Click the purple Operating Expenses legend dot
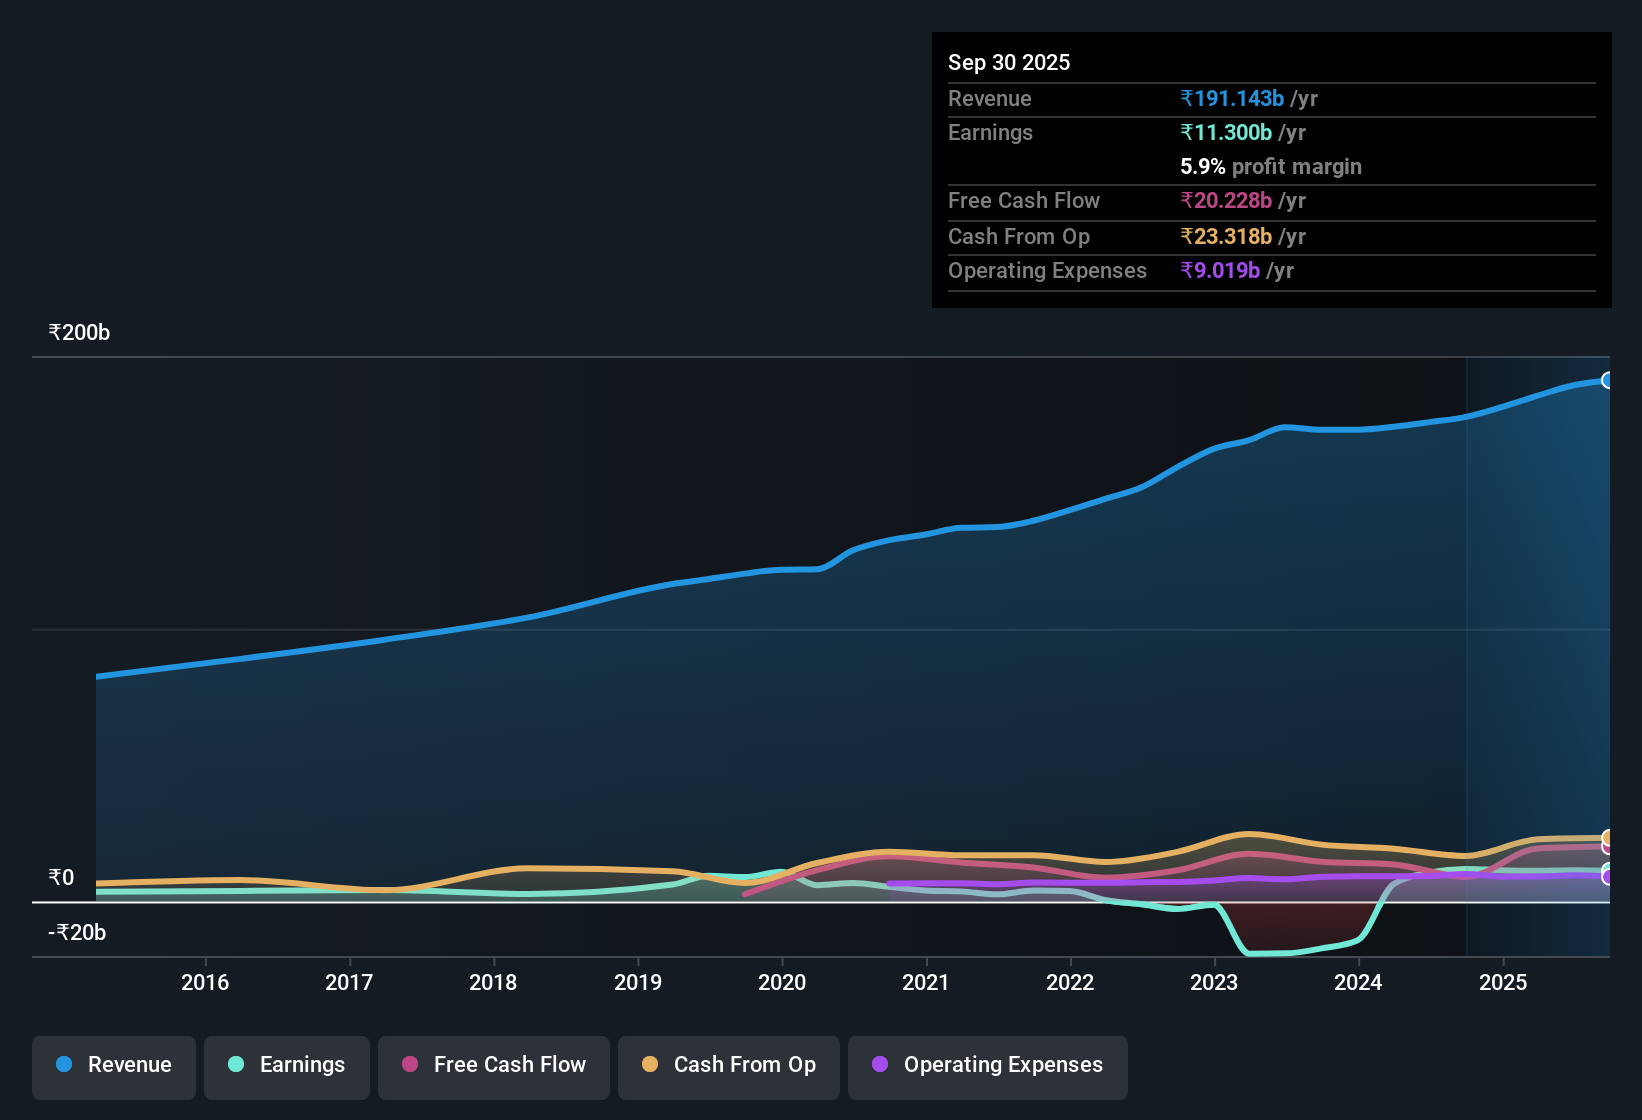Viewport: 1642px width, 1120px height. [880, 1065]
